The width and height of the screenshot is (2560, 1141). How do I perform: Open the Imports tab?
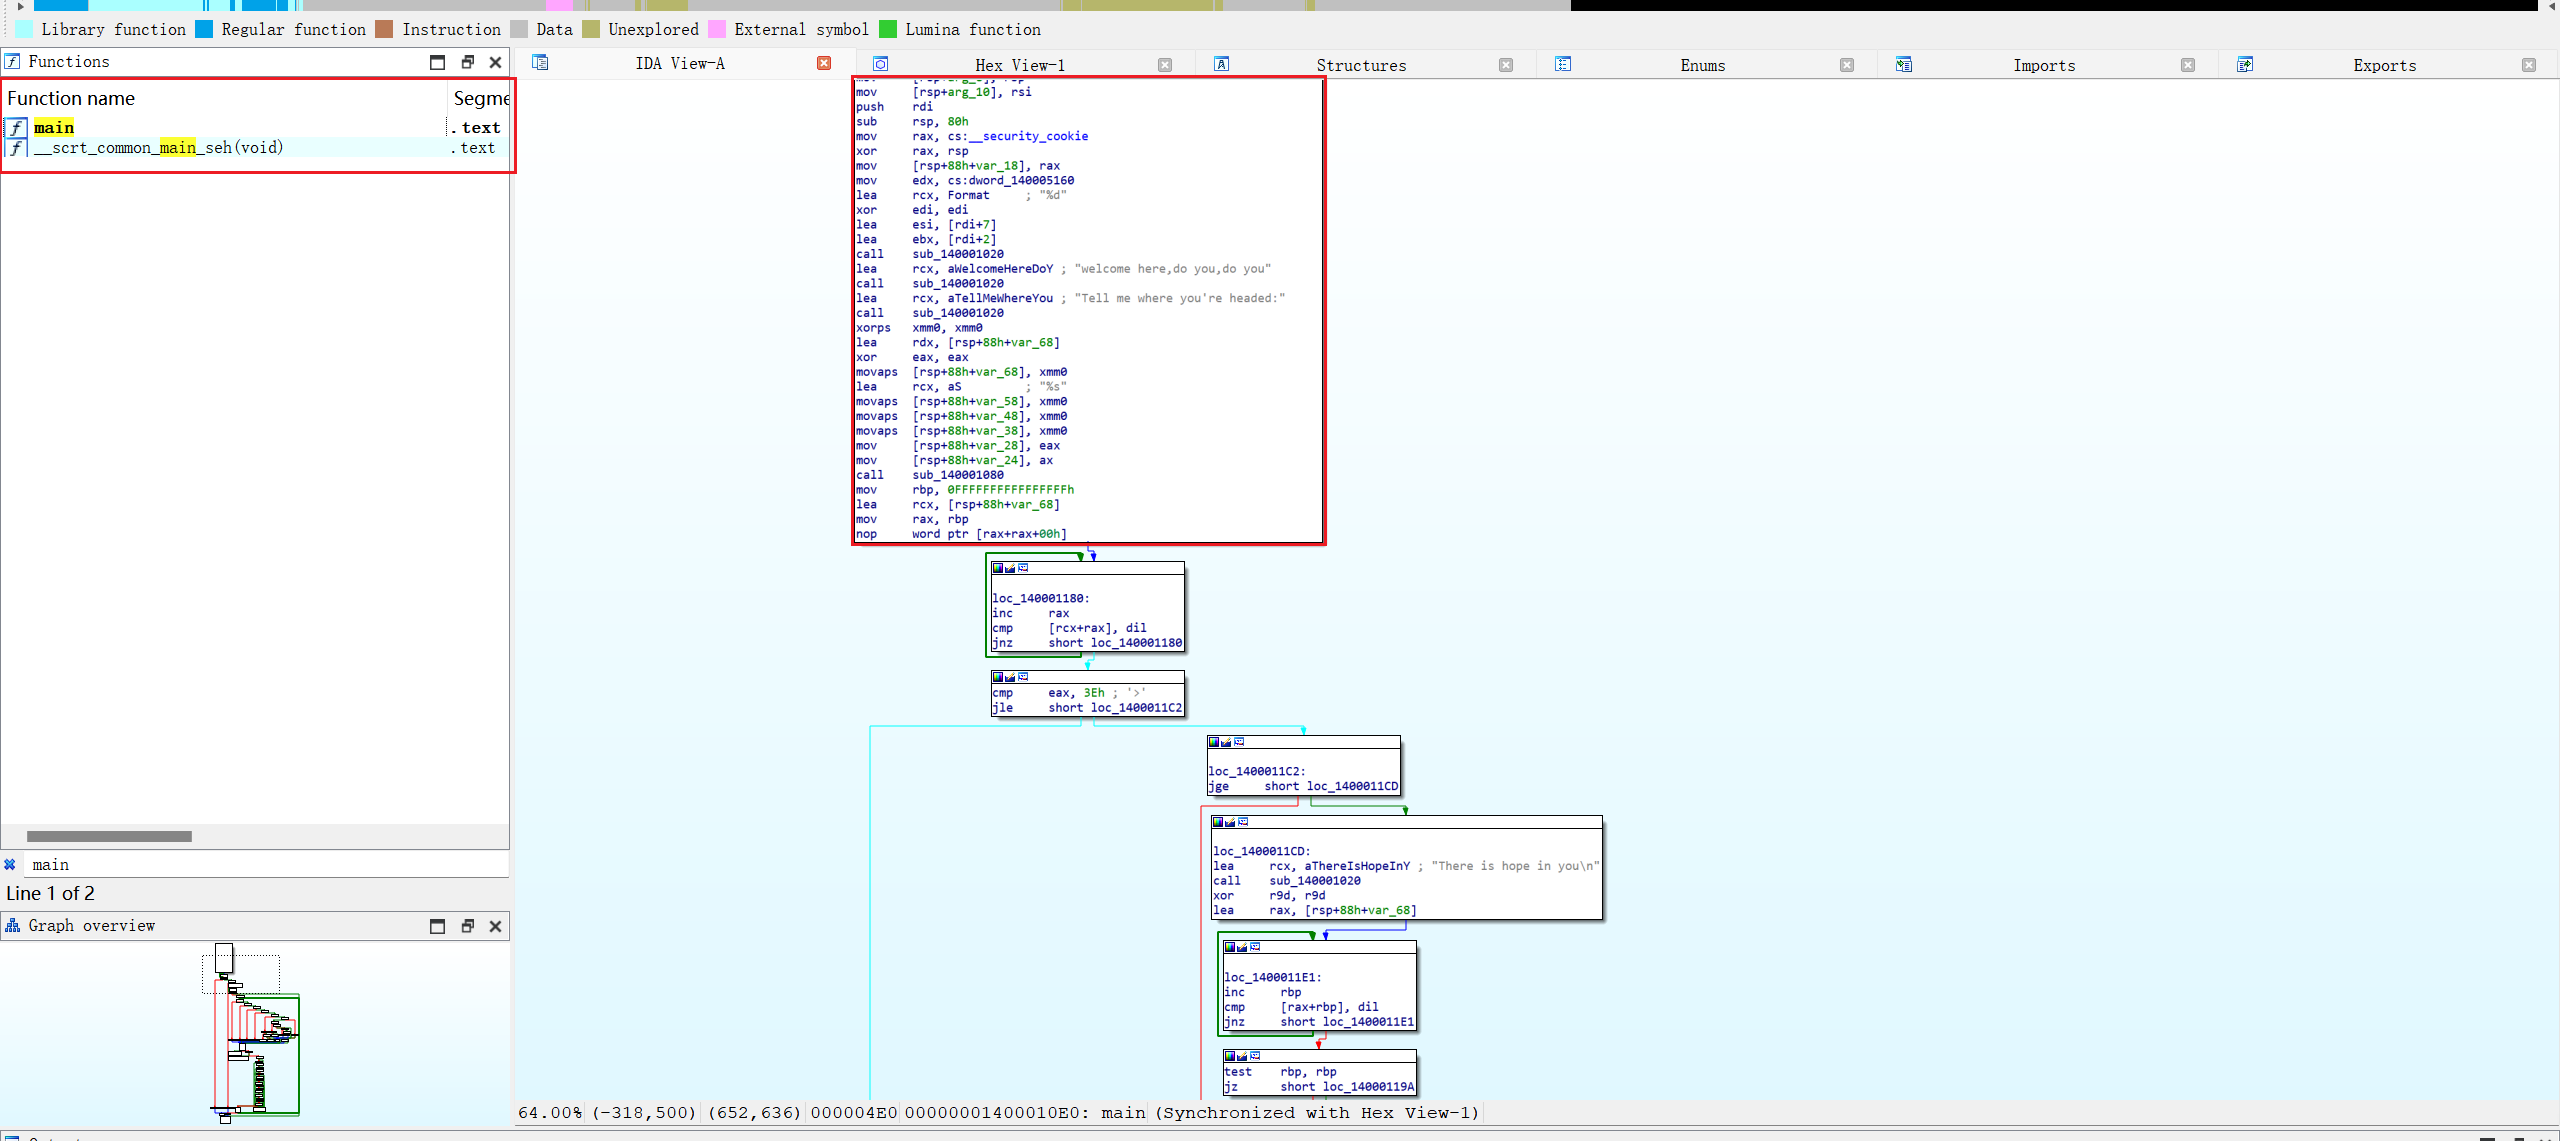coord(2043,65)
